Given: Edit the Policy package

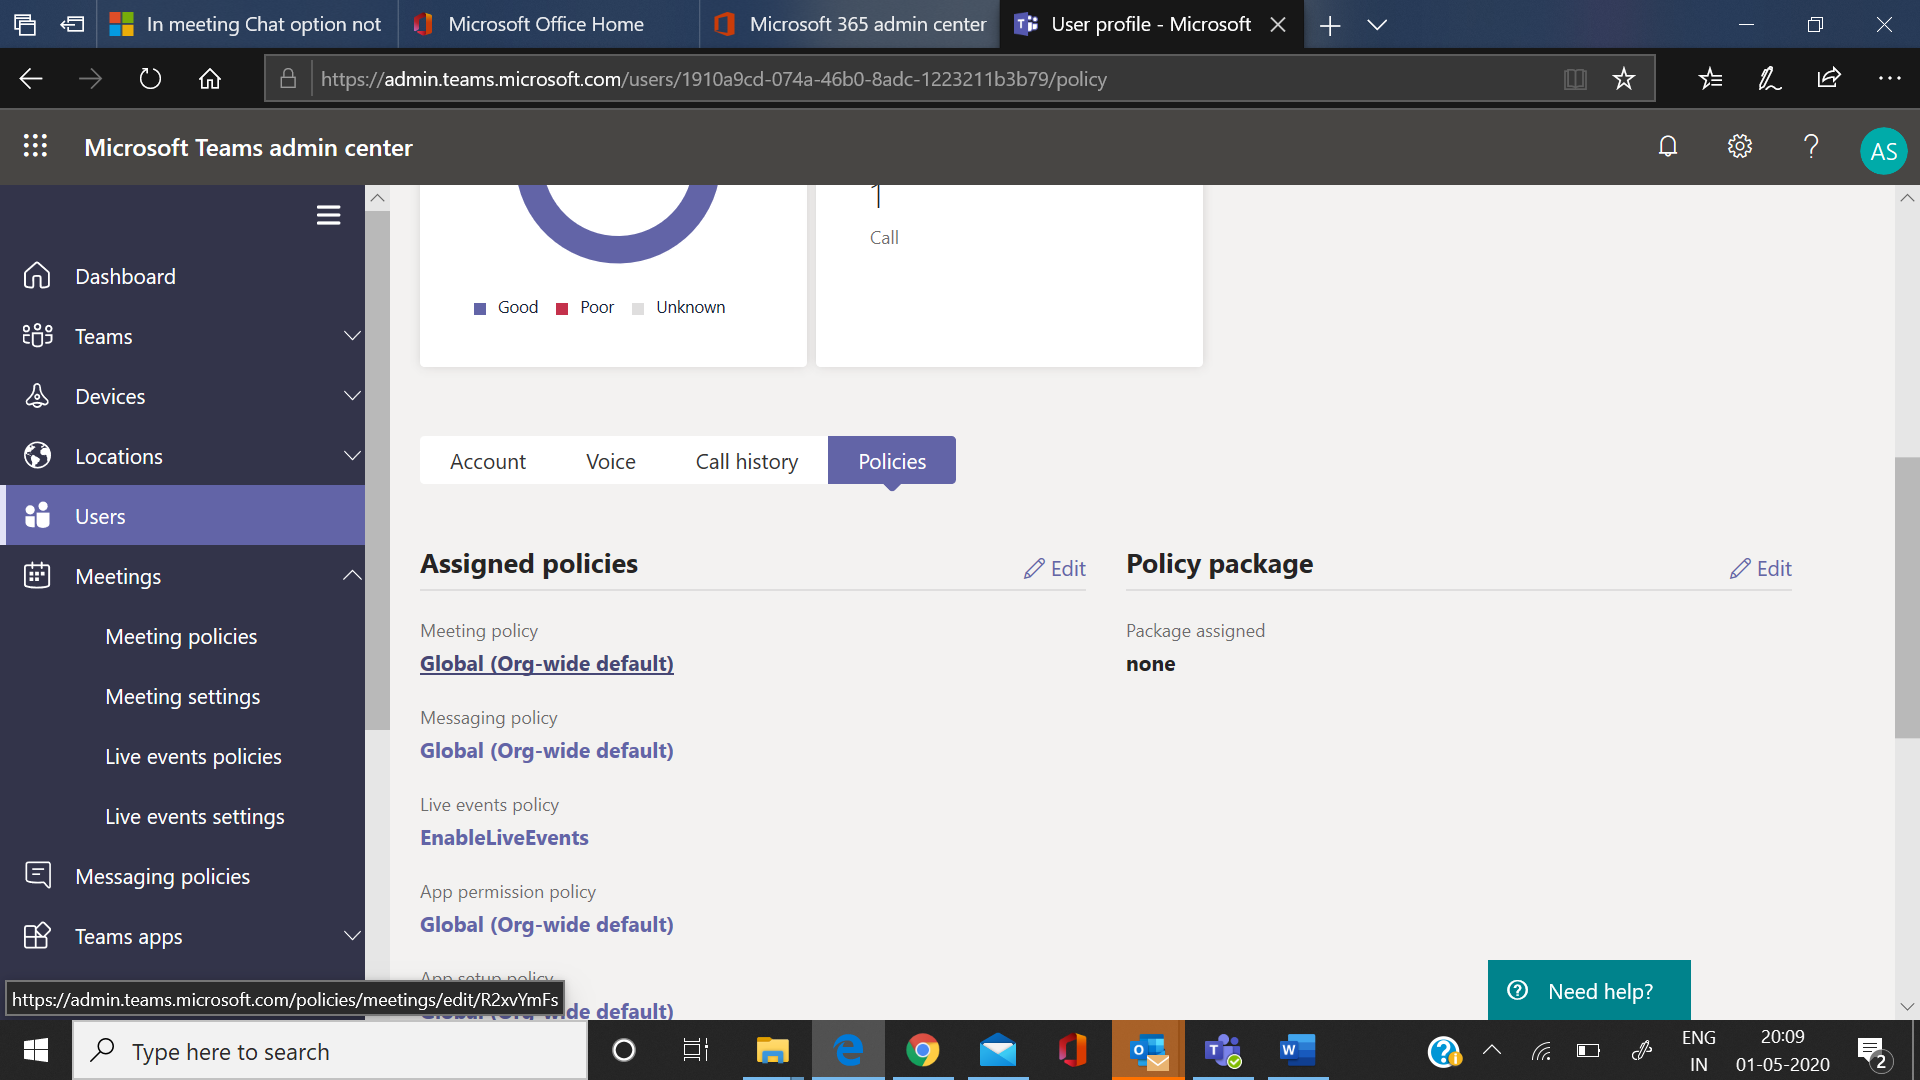Looking at the screenshot, I should pyautogui.click(x=1761, y=568).
